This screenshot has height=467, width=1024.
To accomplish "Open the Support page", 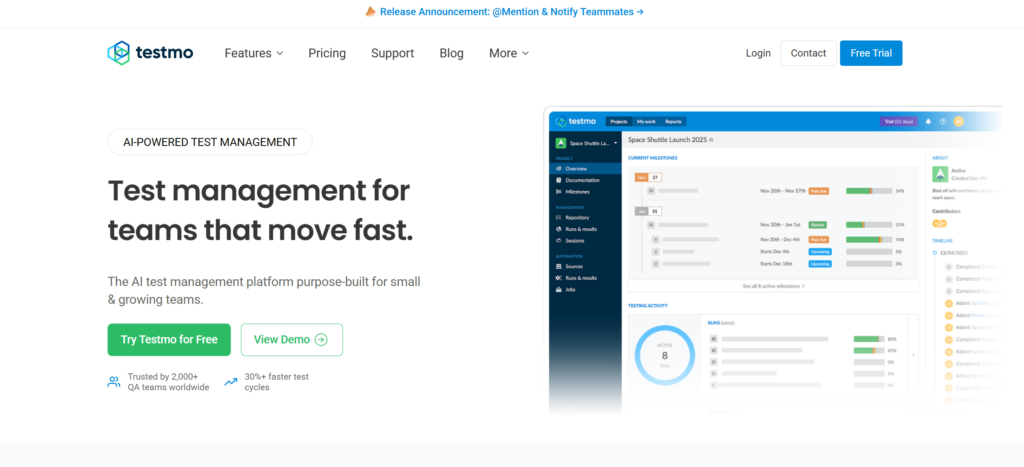I will [x=392, y=54].
